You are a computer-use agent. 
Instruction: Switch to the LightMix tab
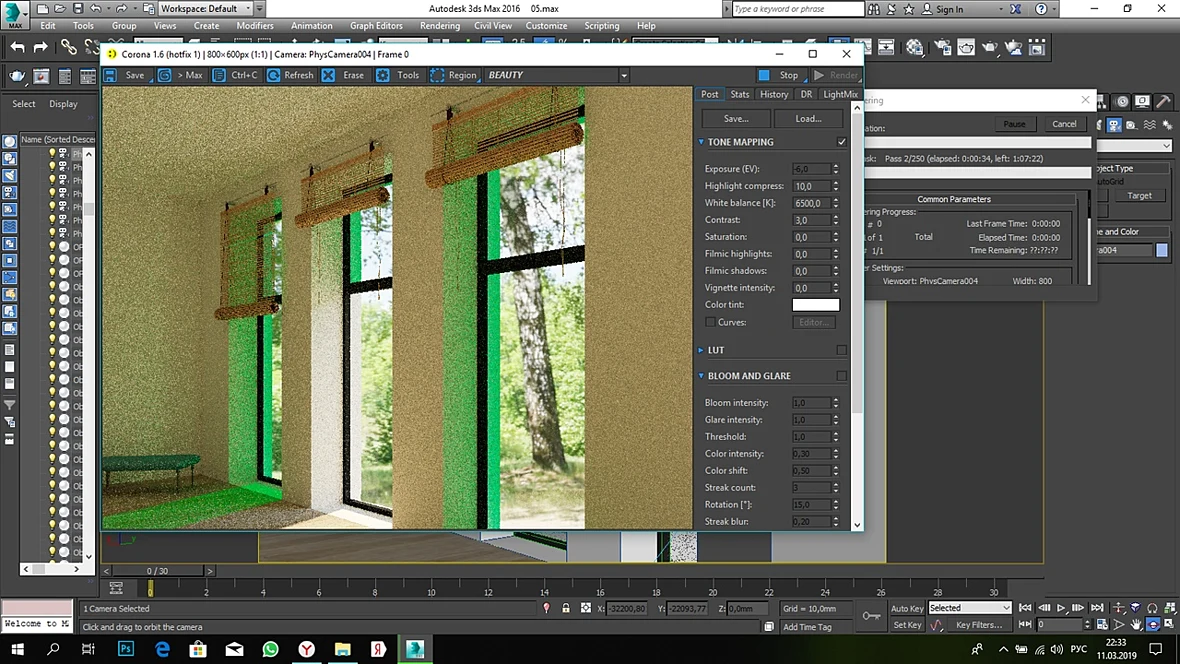click(x=840, y=94)
